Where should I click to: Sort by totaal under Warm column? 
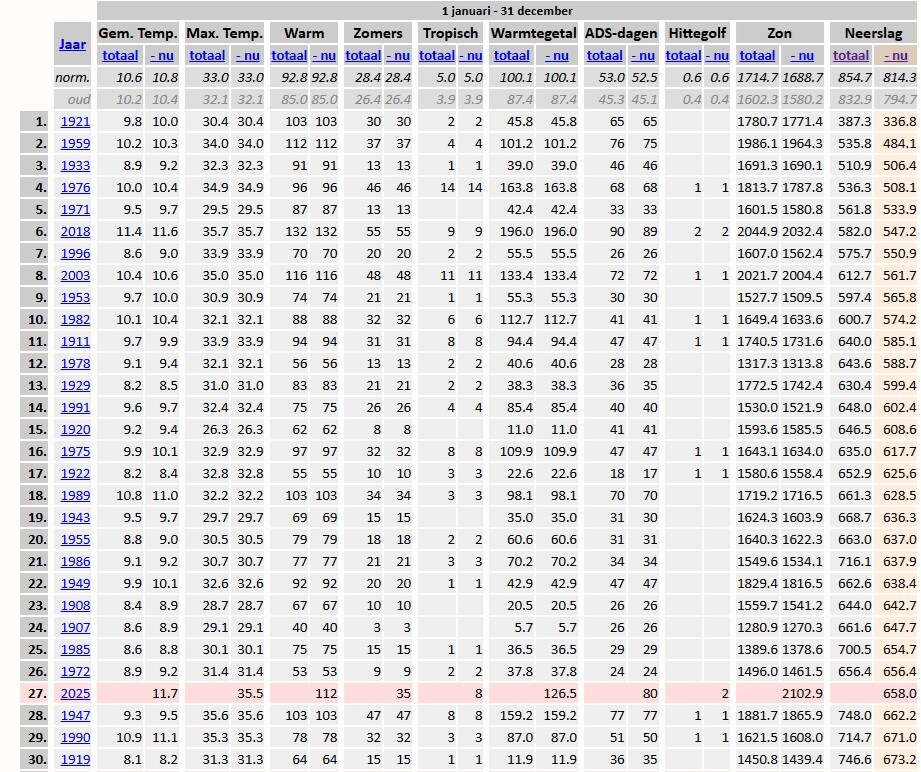(289, 55)
